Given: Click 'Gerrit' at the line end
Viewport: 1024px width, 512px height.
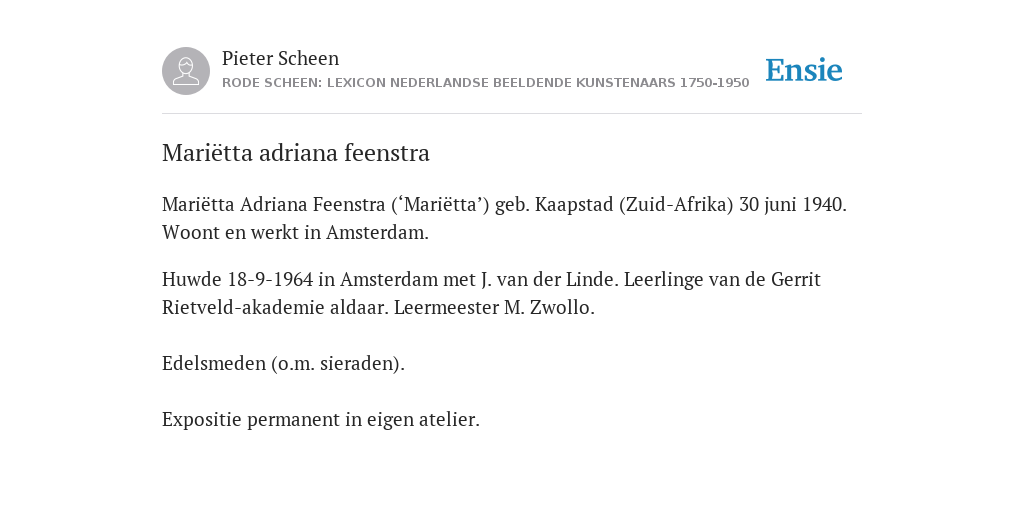Looking at the screenshot, I should [796, 280].
